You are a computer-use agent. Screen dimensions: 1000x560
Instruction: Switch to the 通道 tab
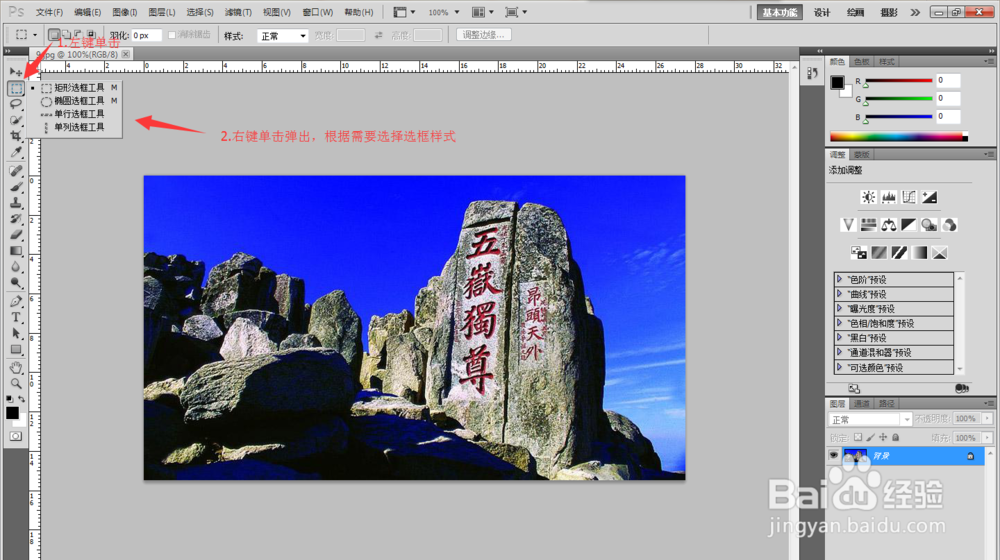point(862,403)
